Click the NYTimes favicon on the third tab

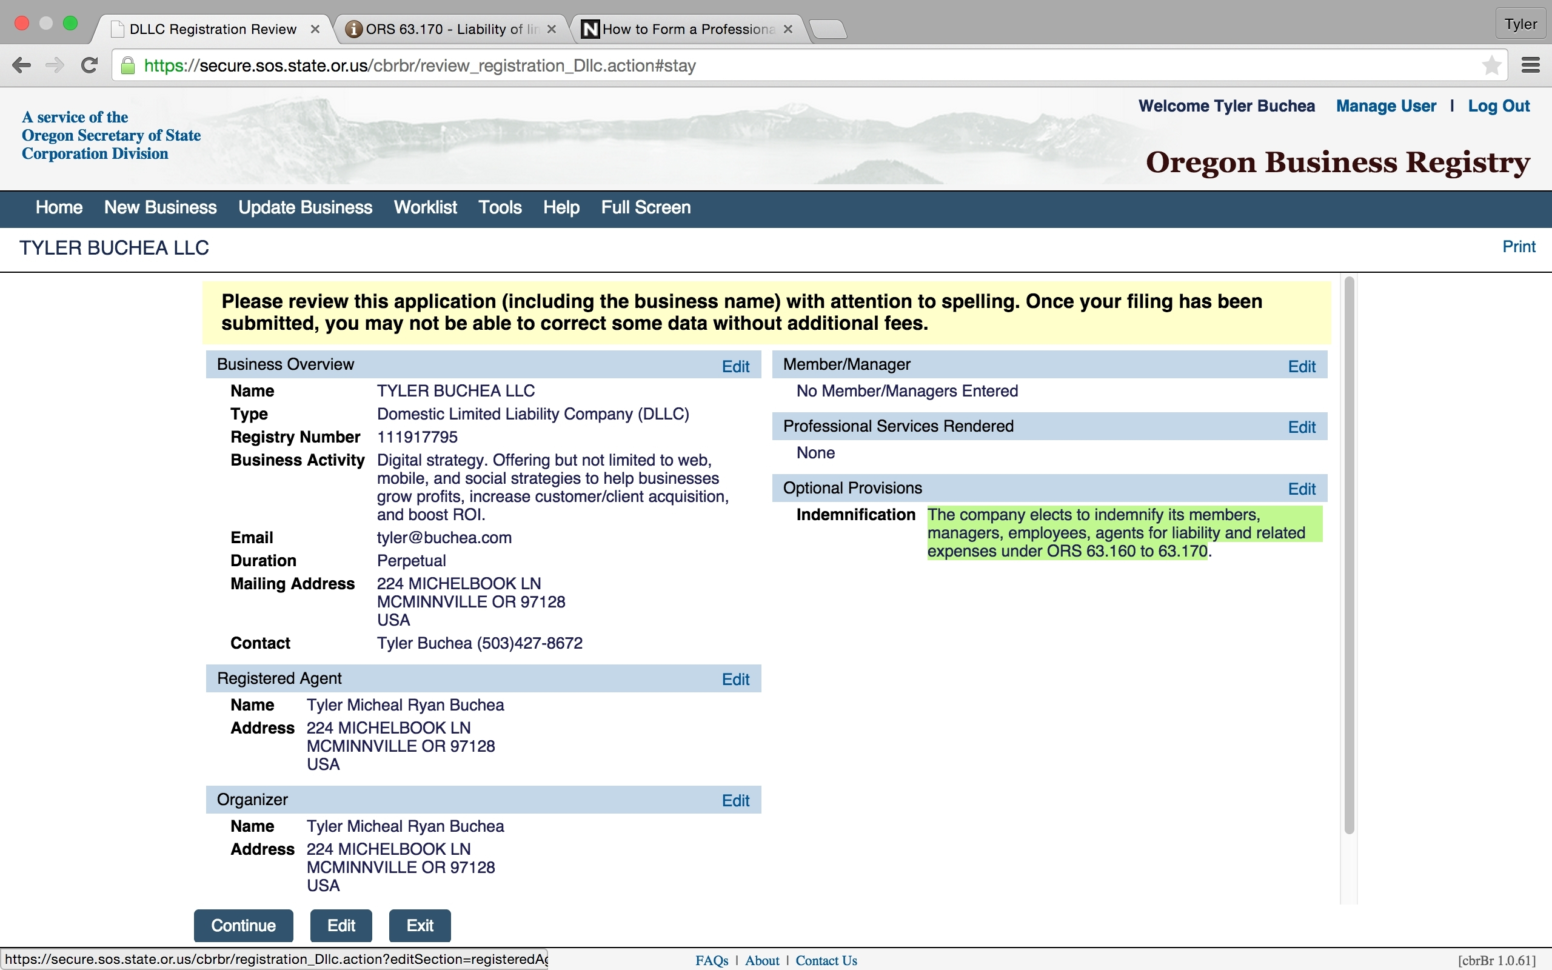click(588, 29)
